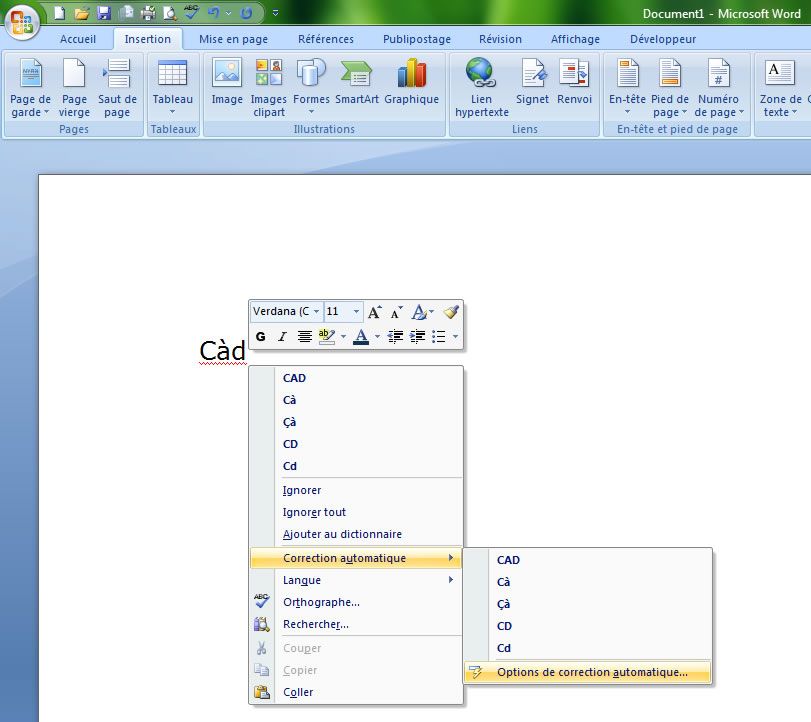Insert a Graphique chart
Image resolution: width=811 pixels, height=722 pixels.
[411, 82]
